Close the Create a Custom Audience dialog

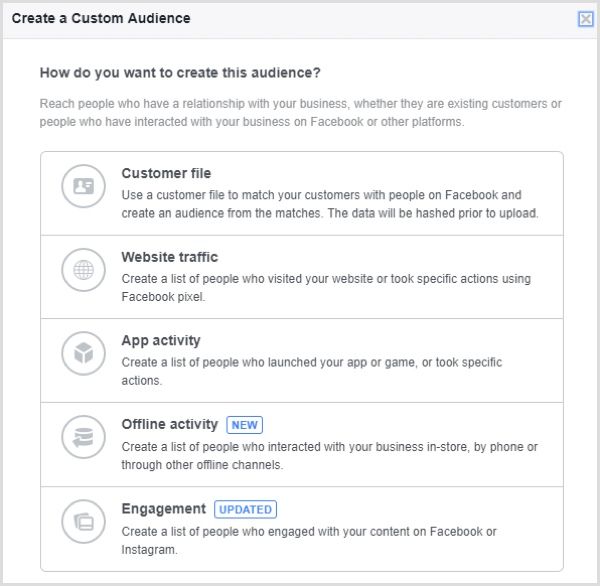click(585, 19)
